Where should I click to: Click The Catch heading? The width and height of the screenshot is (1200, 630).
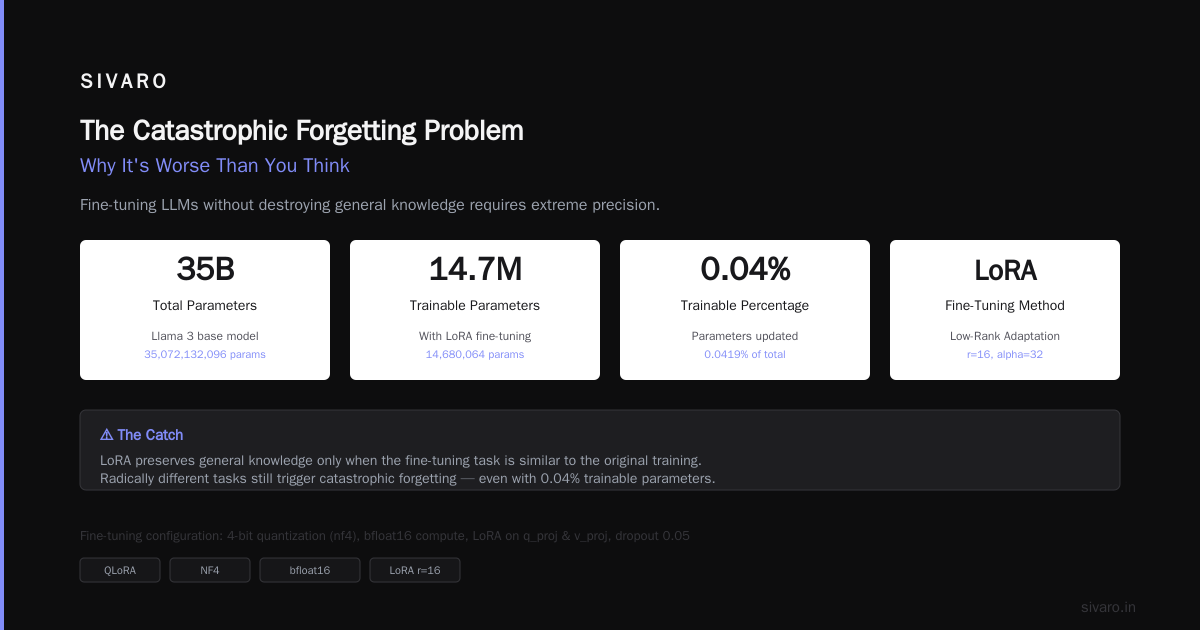pyautogui.click(x=150, y=435)
